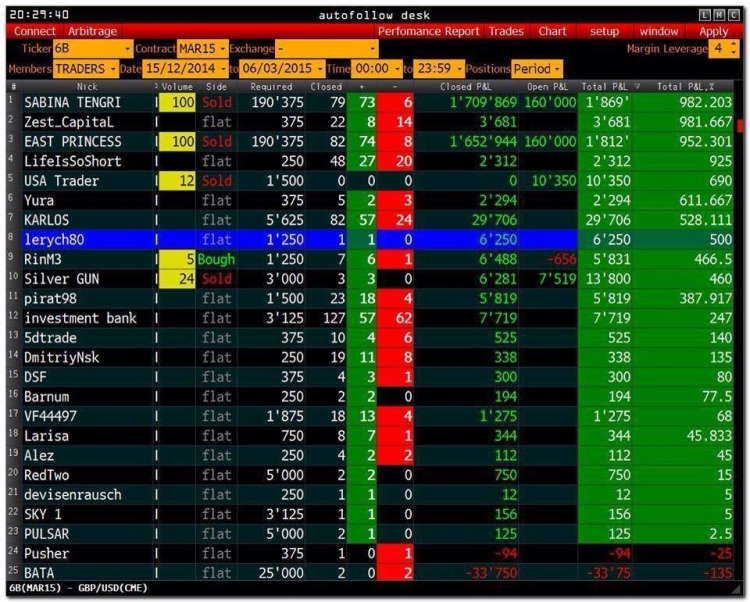Viewport: 750px width, 602px height.
Task: Click the Apply button
Action: (x=714, y=32)
